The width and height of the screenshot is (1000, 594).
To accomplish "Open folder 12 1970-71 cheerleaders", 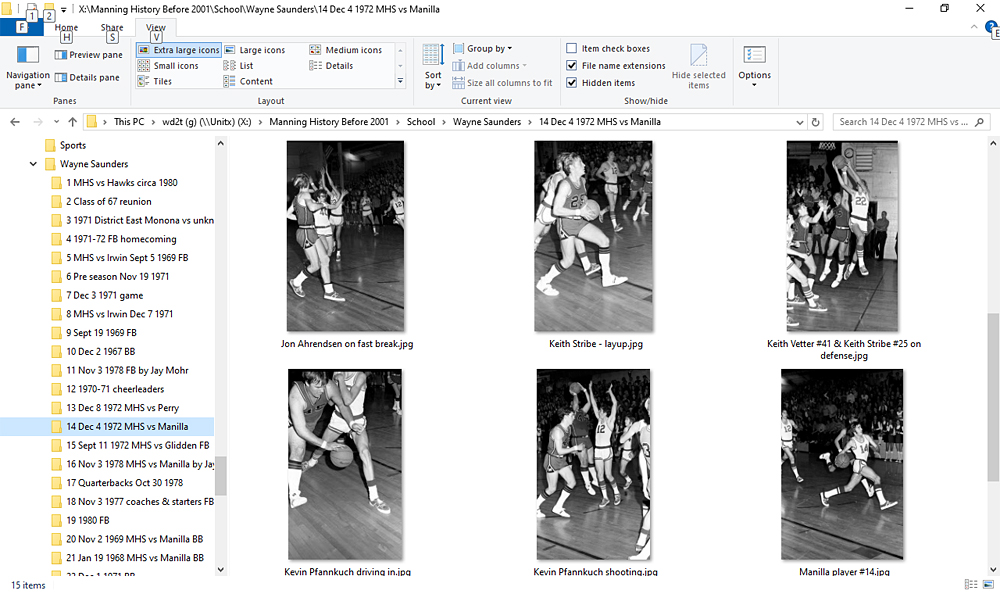I will pyautogui.click(x=108, y=389).
